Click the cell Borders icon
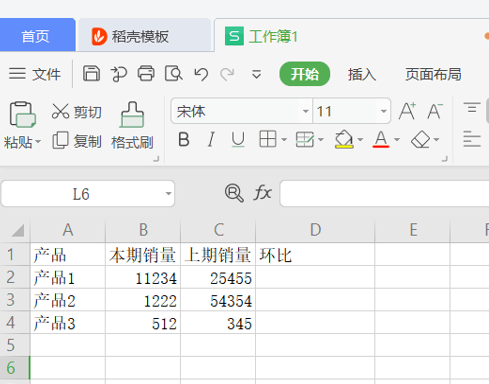The image size is (489, 384). (x=268, y=139)
